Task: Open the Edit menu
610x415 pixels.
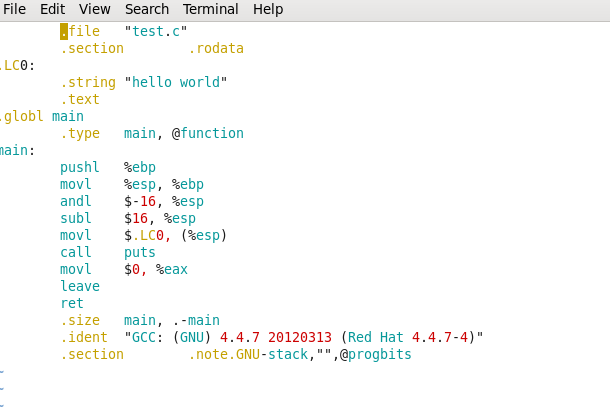Action: point(53,9)
